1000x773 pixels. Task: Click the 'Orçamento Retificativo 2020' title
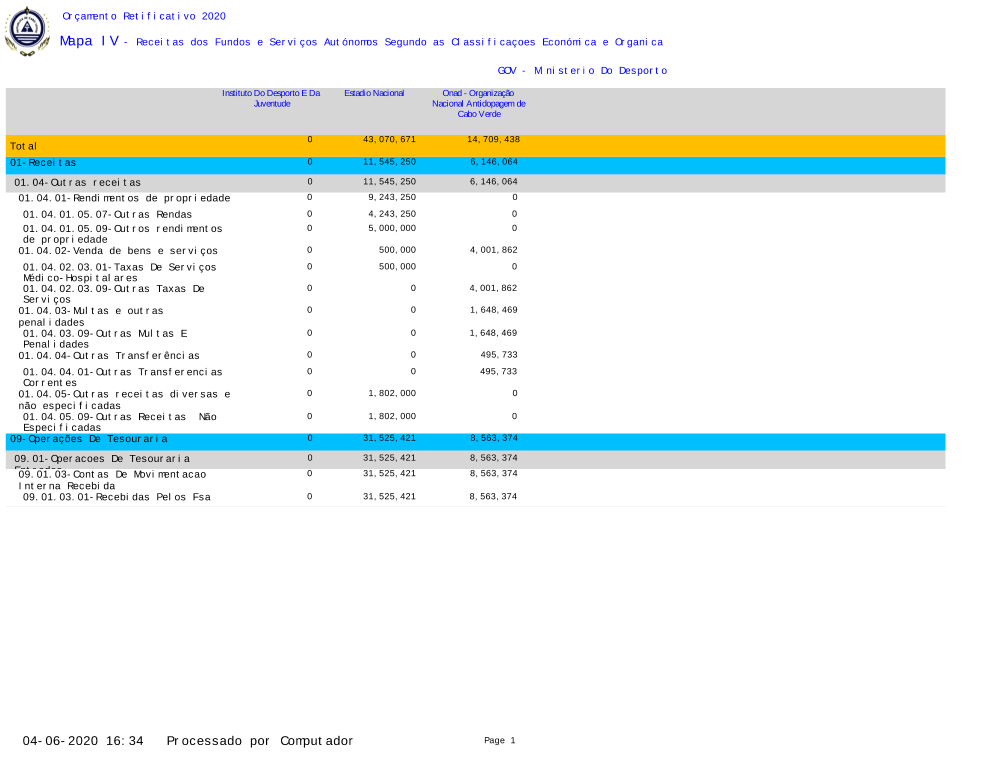[144, 16]
